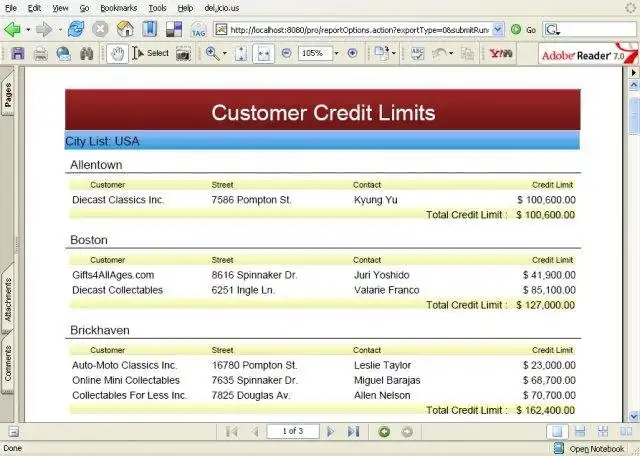Click Open Notebook in status bar
The width and height of the screenshot is (640, 456).
589,448
